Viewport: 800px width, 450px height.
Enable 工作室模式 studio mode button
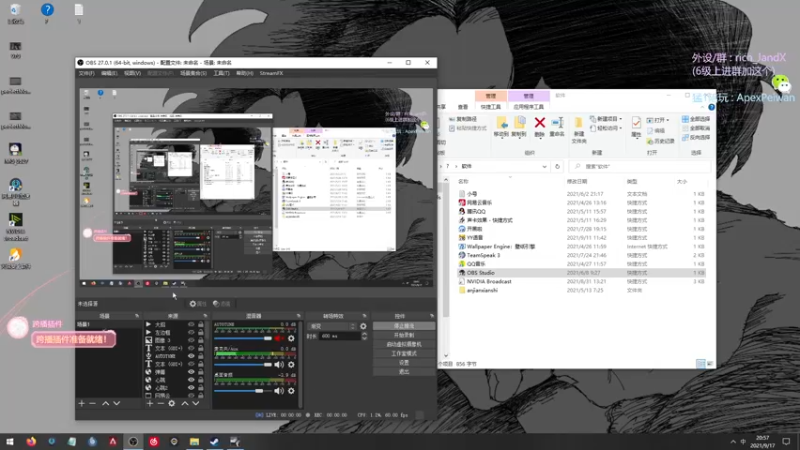pyautogui.click(x=404, y=354)
